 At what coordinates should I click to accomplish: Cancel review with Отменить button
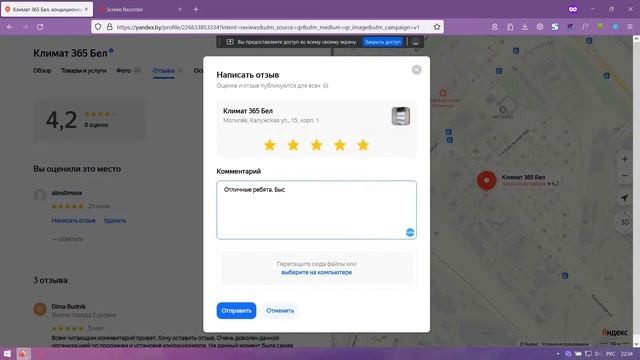280,311
